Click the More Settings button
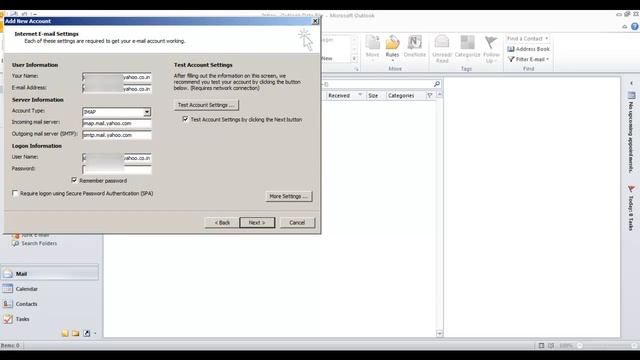 [289, 196]
